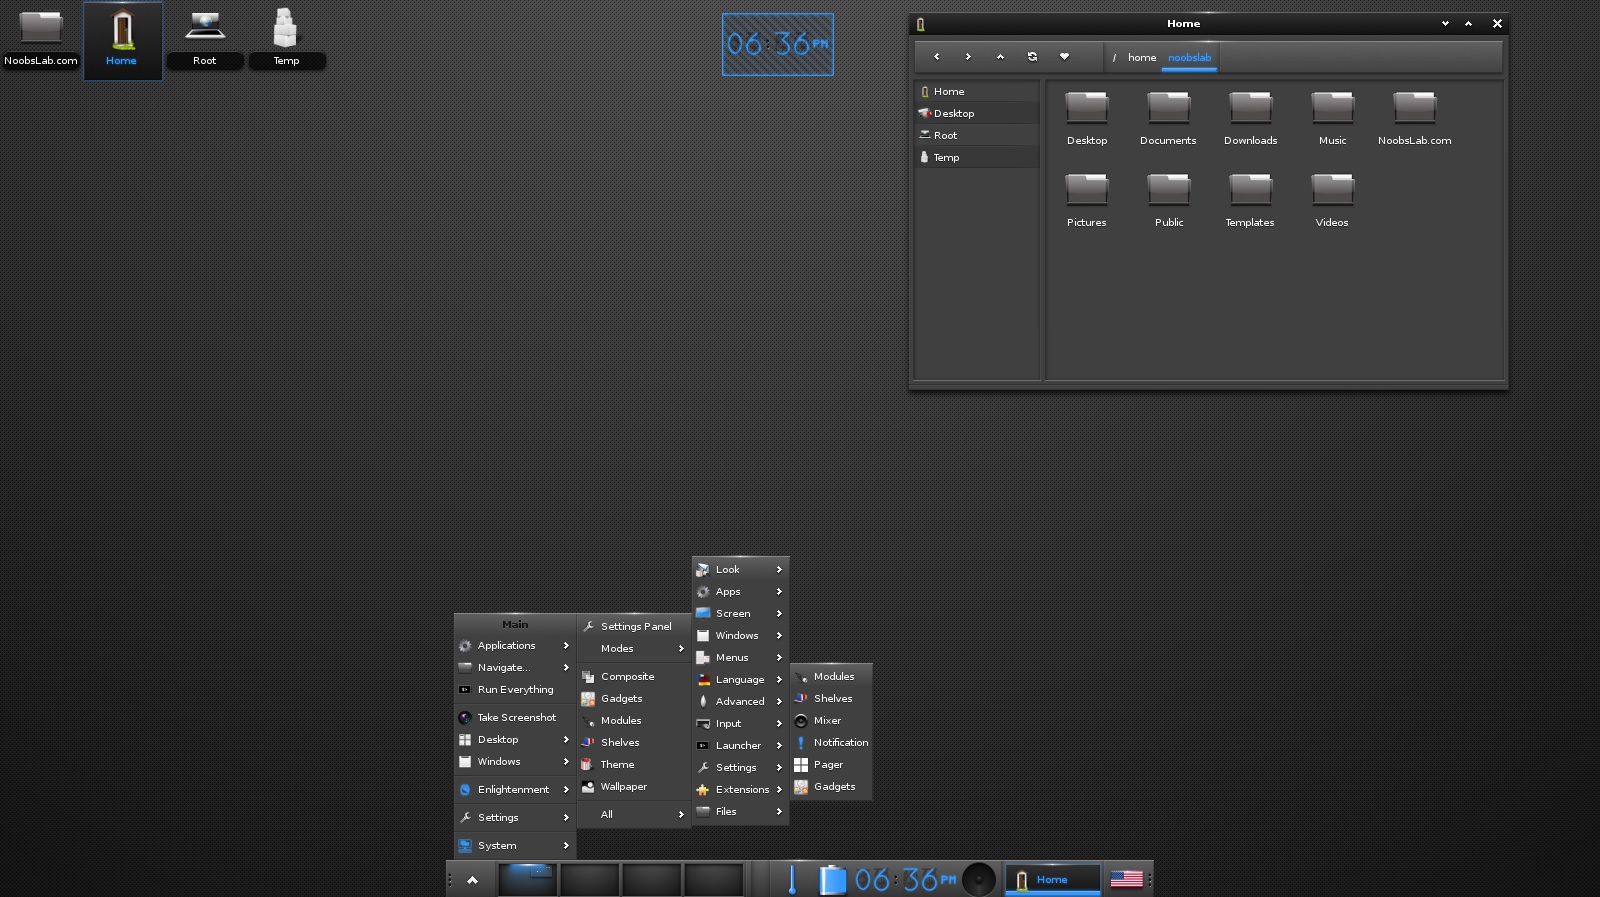Image resolution: width=1600 pixels, height=897 pixels.
Task: Select the Pictures folder
Action: pyautogui.click(x=1086, y=200)
